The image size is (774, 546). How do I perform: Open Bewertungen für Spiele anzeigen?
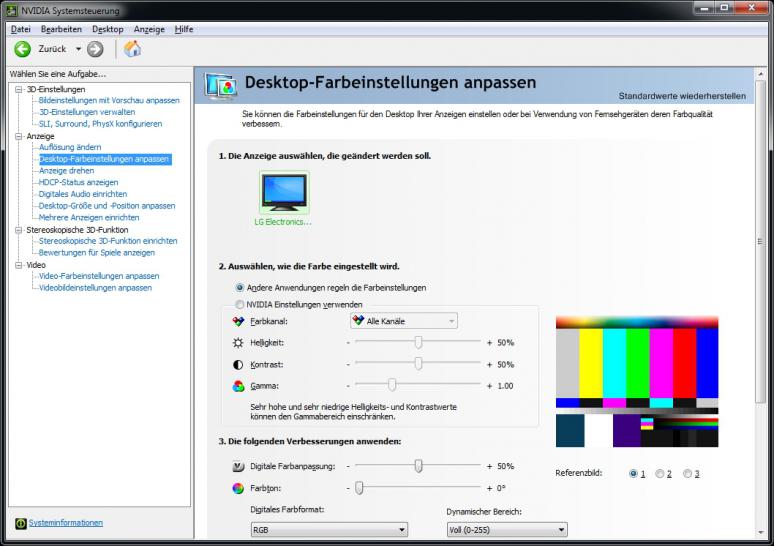point(97,253)
